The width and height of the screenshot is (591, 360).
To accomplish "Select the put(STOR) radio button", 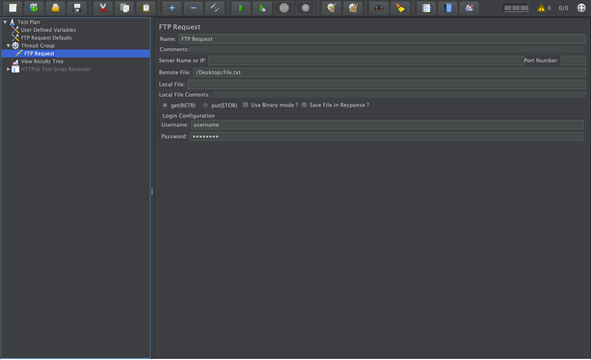I will [x=205, y=105].
